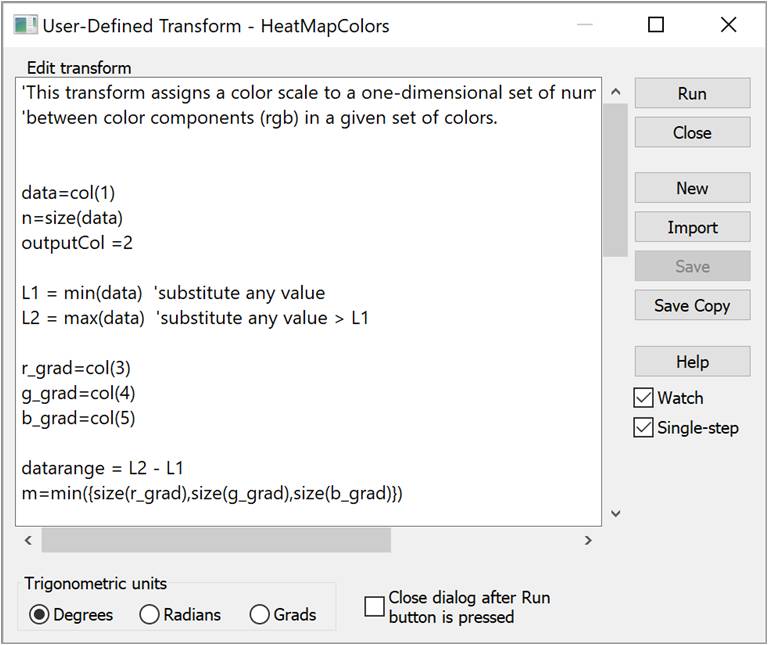Click the horizontal scrollbar right arrow
Image resolution: width=768 pixels, height=645 pixels.
tap(589, 540)
